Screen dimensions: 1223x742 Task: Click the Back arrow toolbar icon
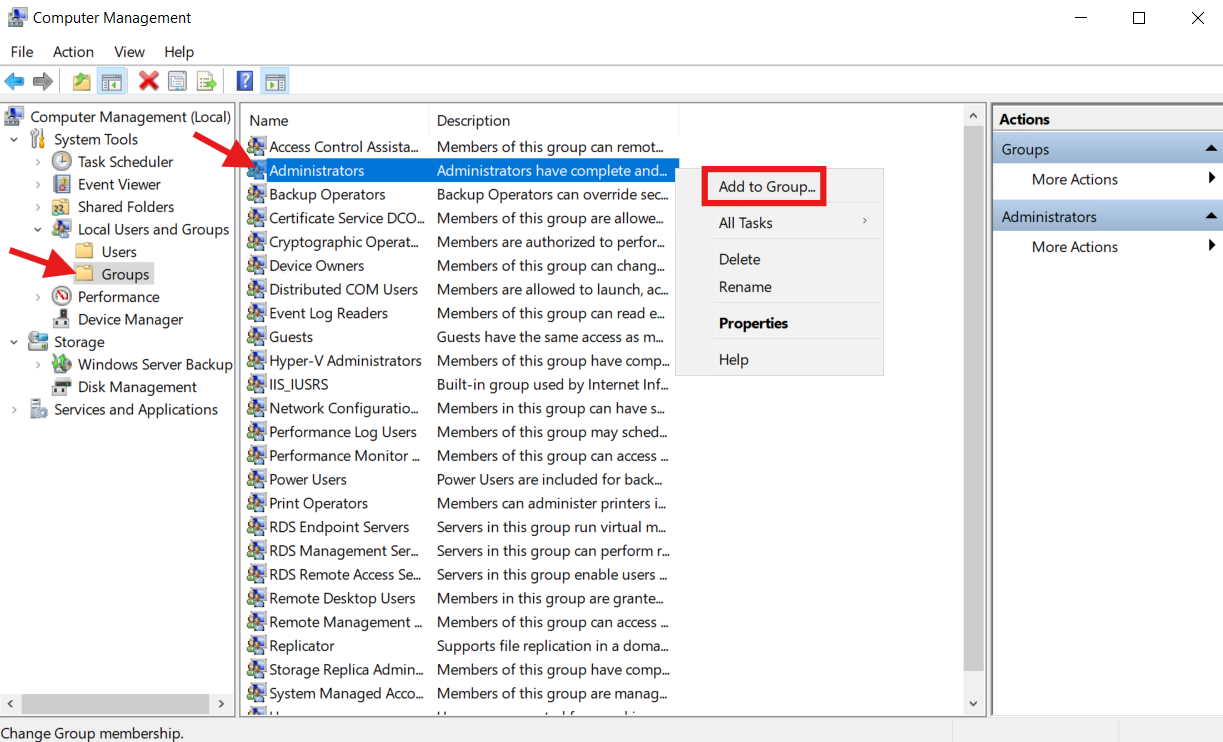(x=14, y=81)
